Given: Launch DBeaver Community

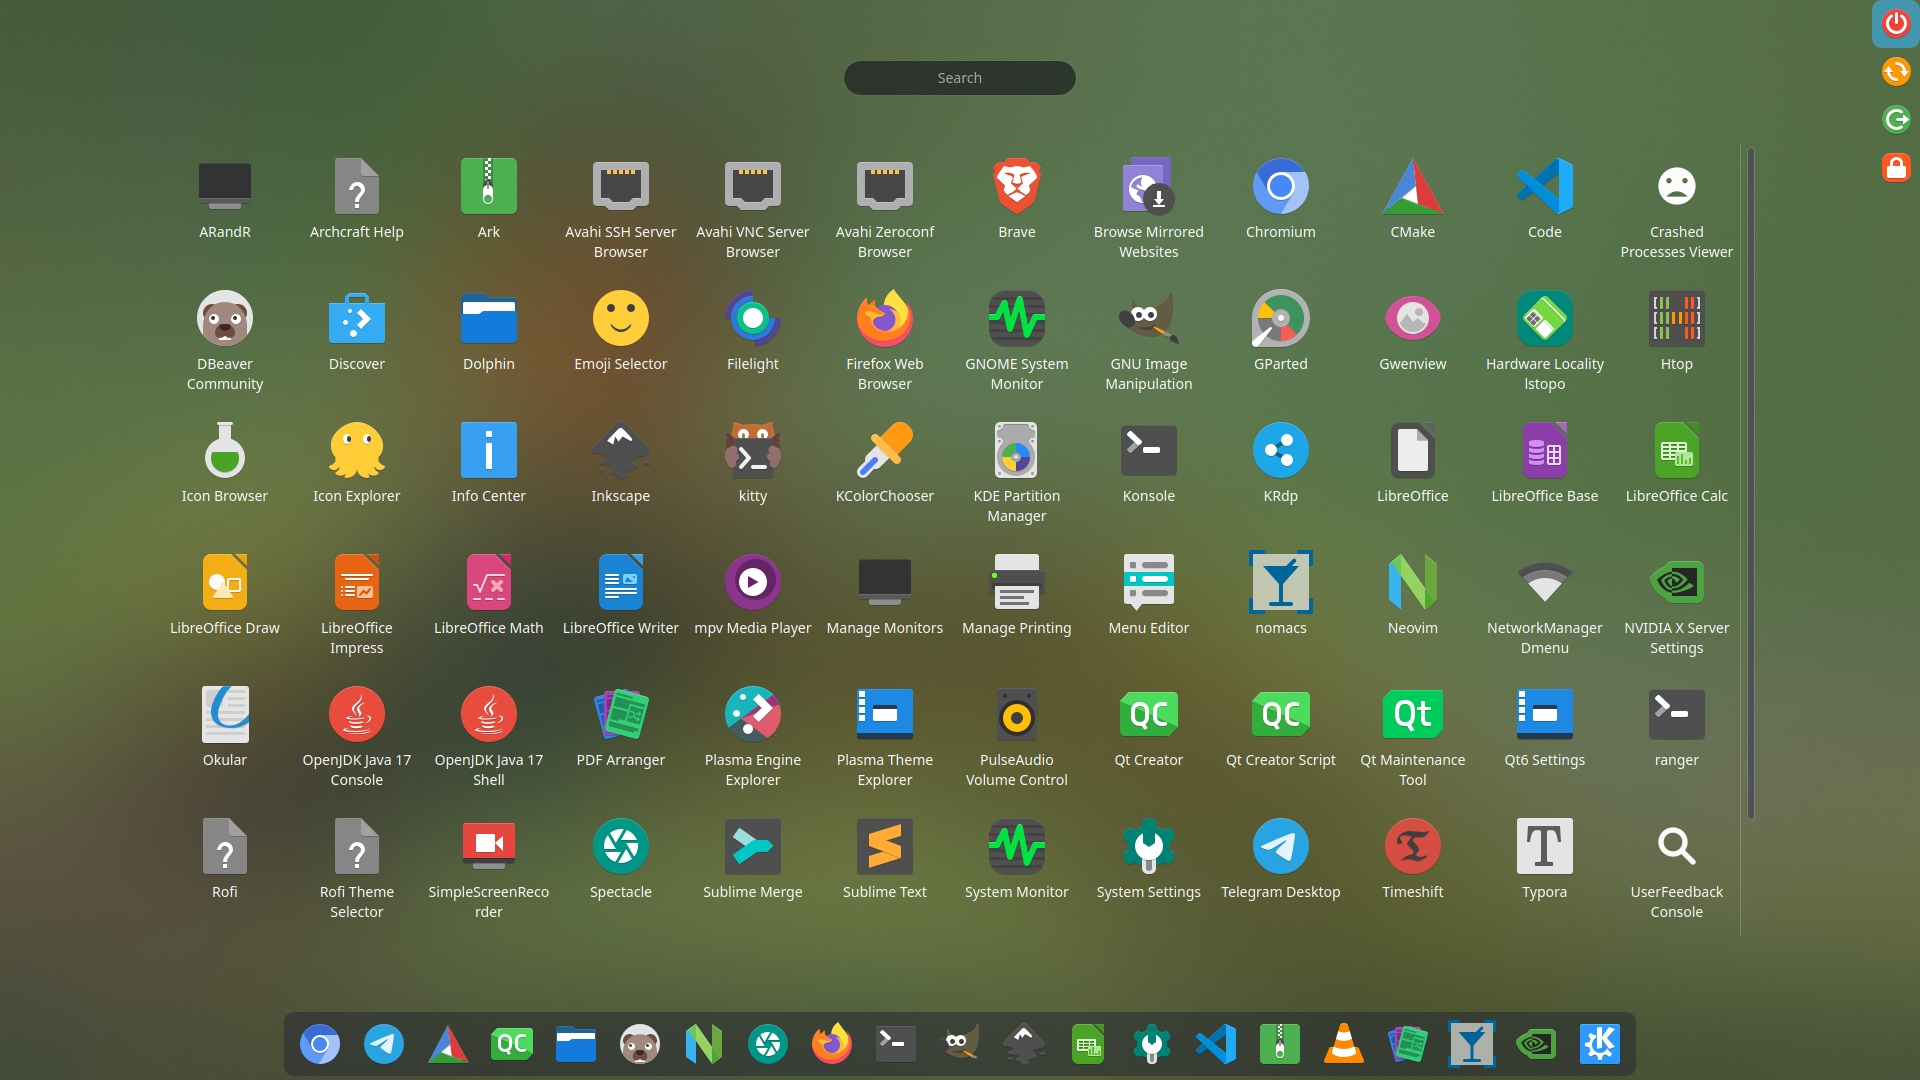Looking at the screenshot, I should point(225,340).
